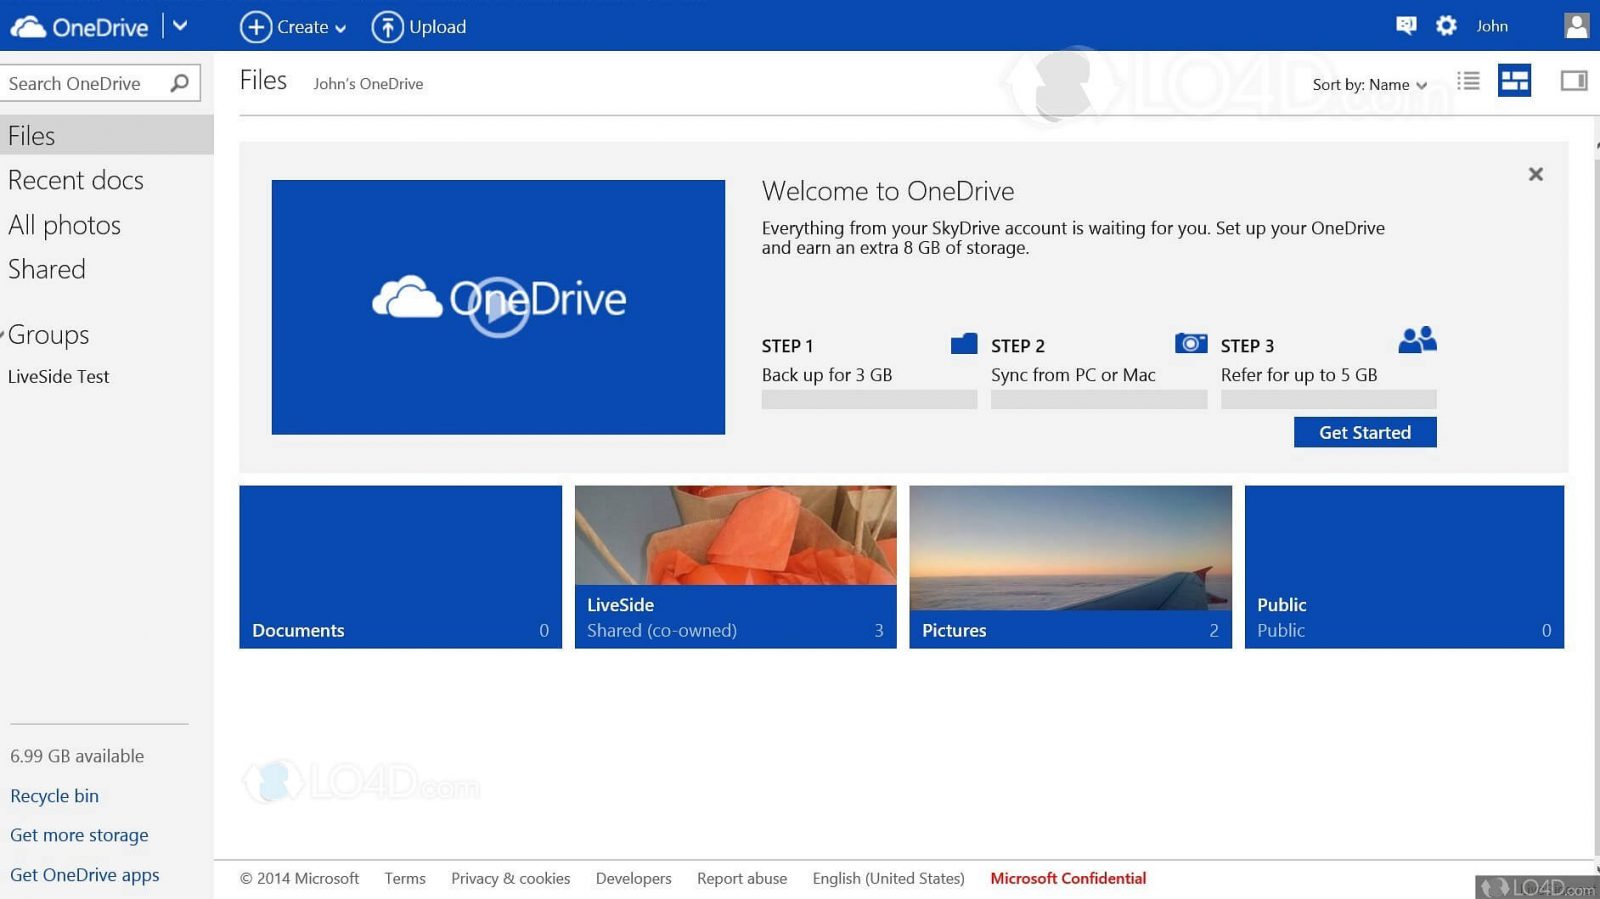Dismiss the Welcome to OneDrive banner
The width and height of the screenshot is (1600, 899).
(x=1535, y=174)
